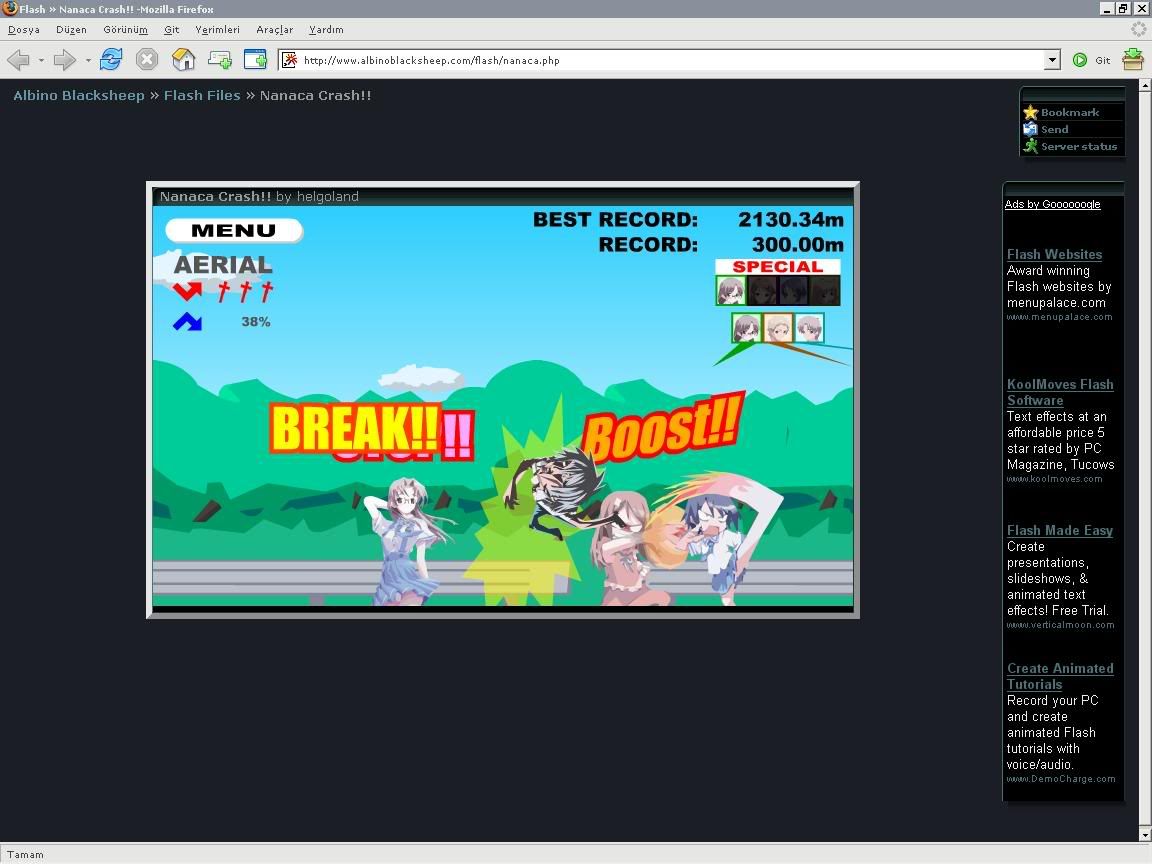Click the Server status link
The height and width of the screenshot is (864, 1152).
click(x=1079, y=146)
